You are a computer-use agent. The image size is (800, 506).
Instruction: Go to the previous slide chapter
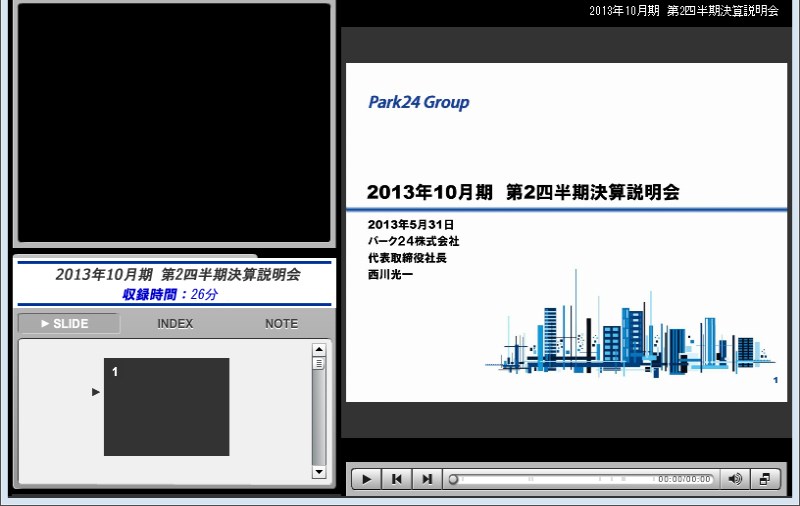coord(397,479)
